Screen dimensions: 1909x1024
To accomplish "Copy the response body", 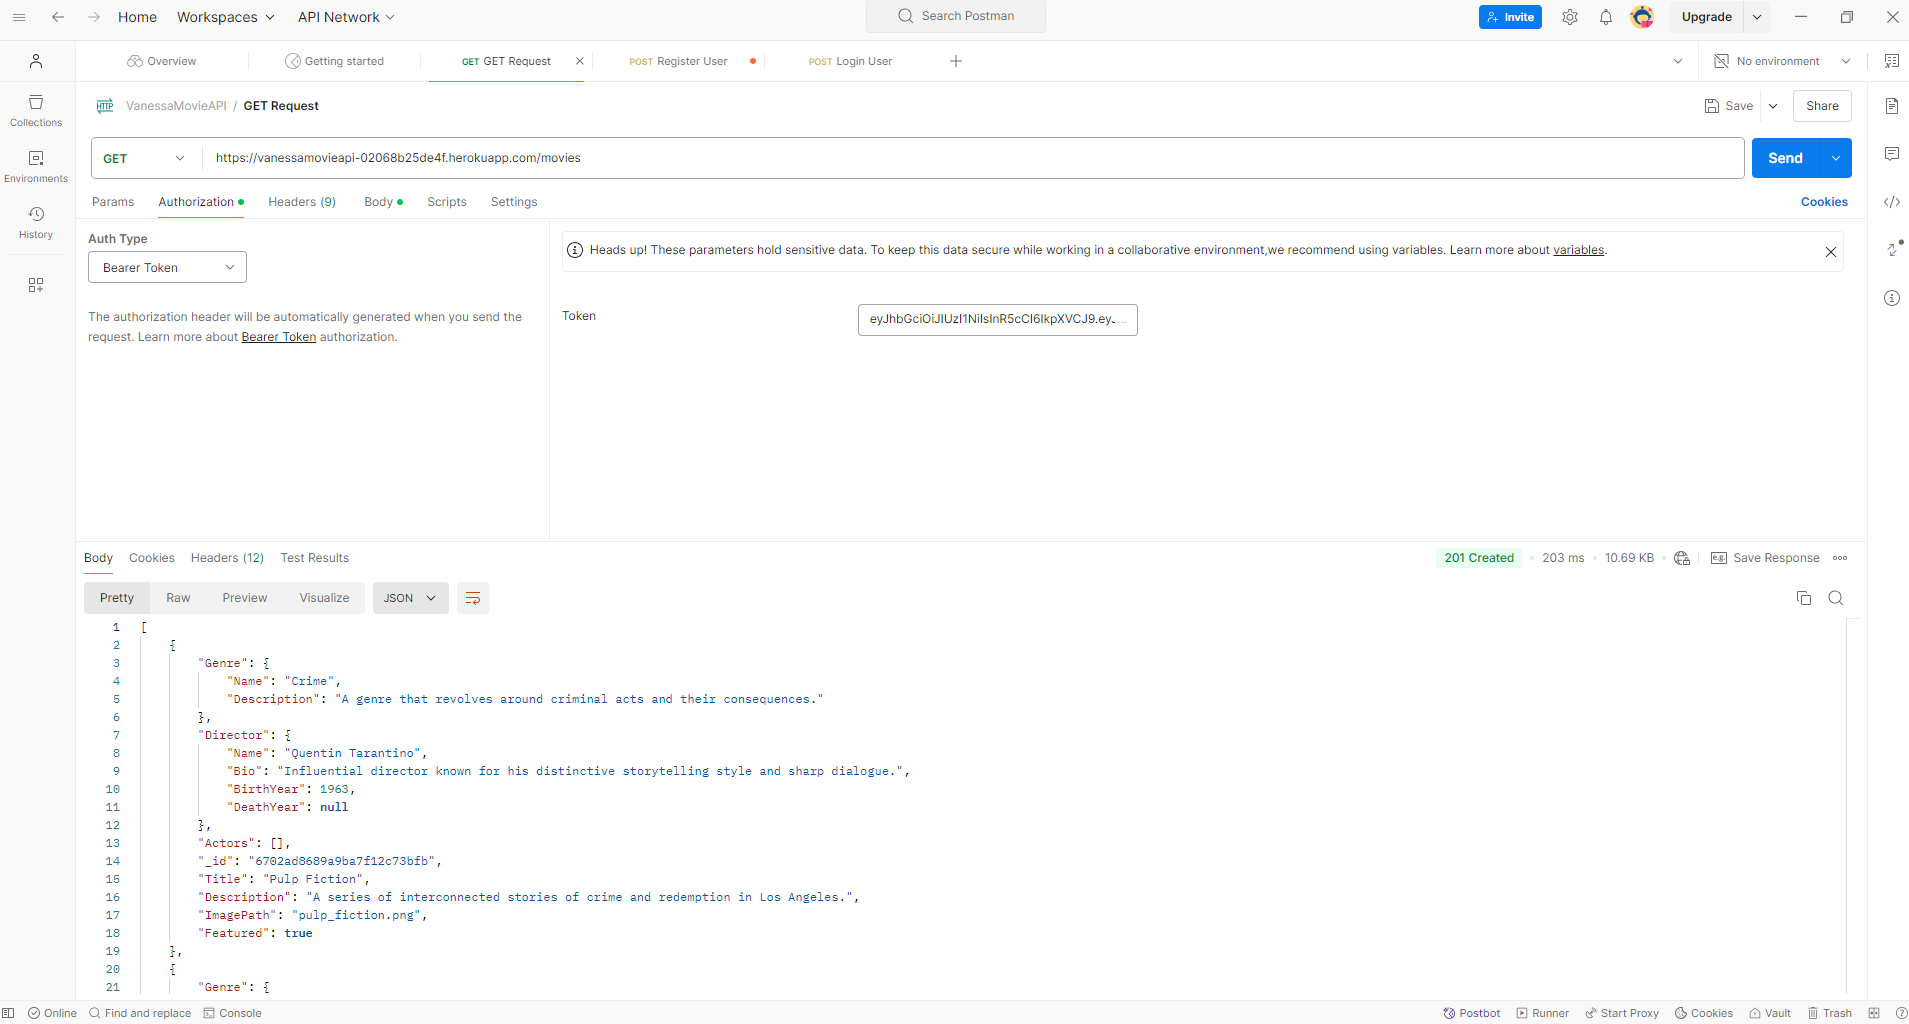I will [x=1804, y=598].
